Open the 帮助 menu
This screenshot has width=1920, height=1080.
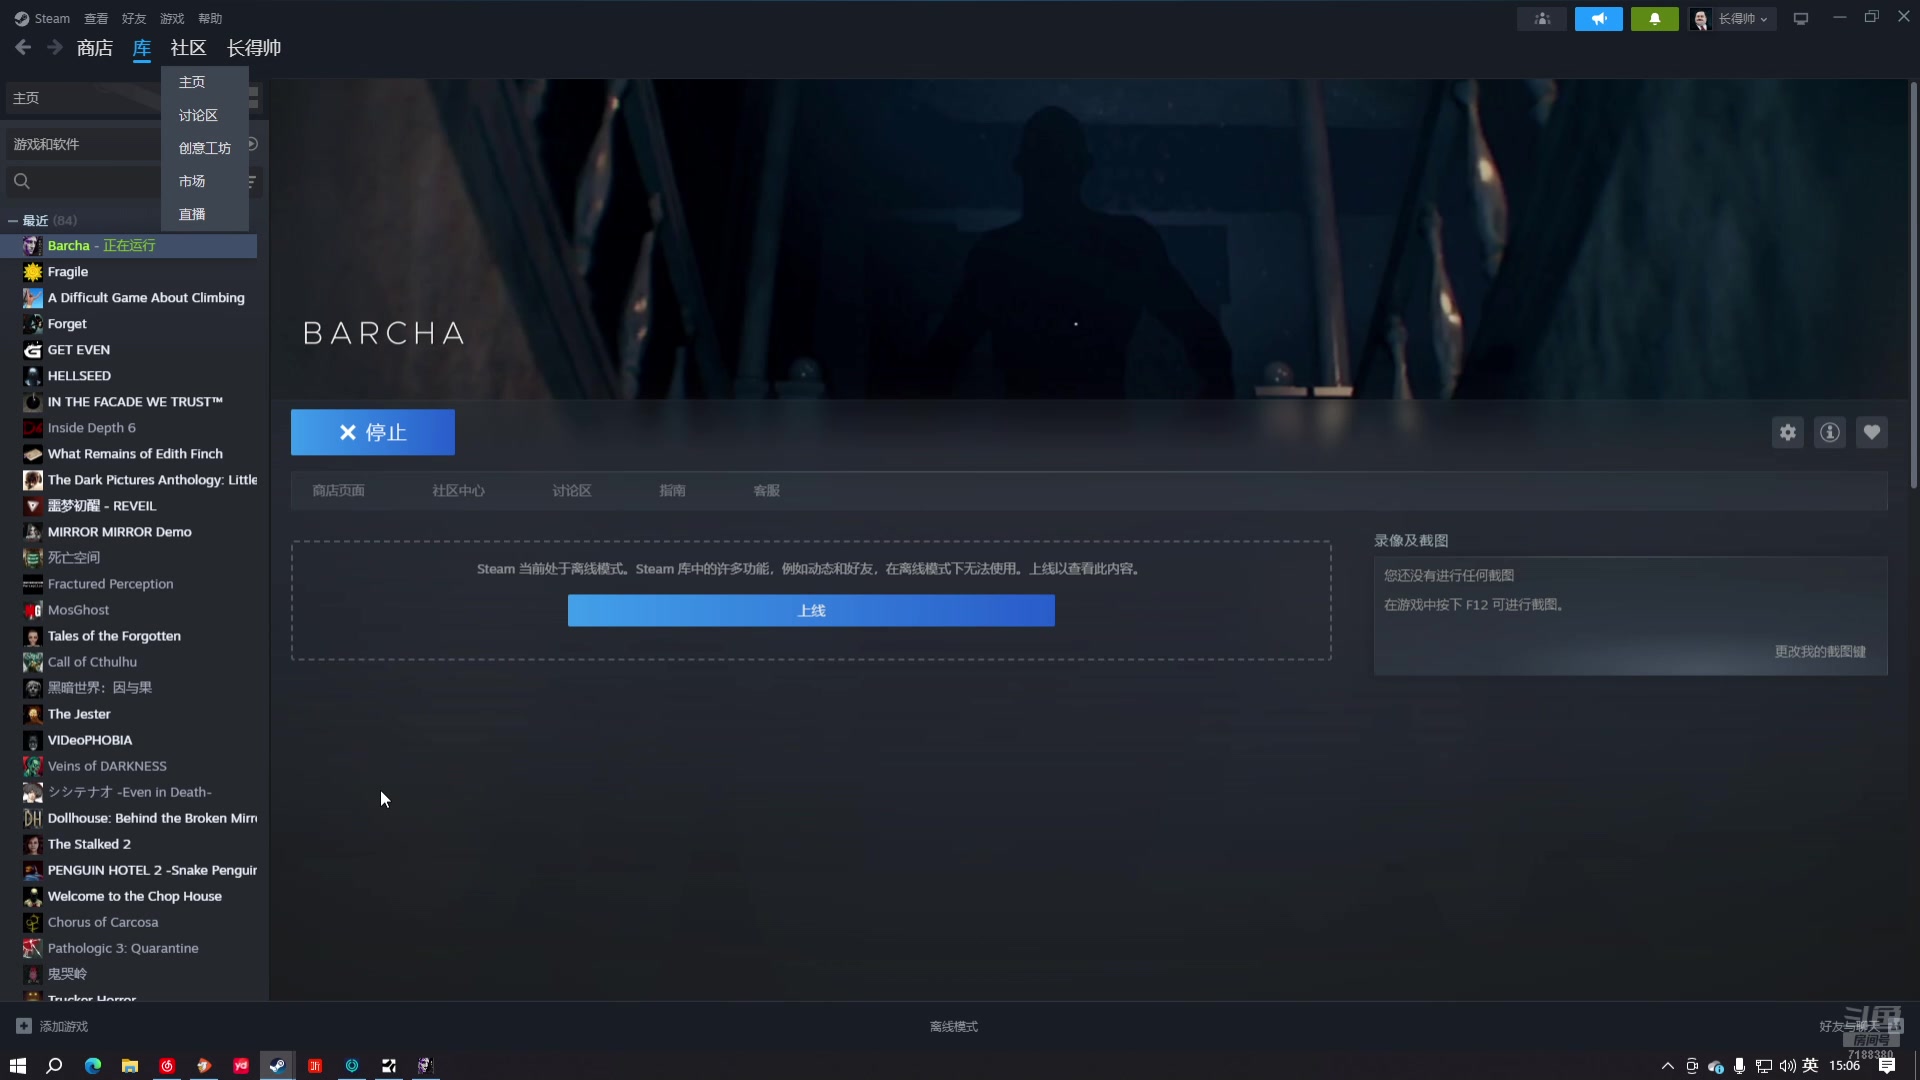210,18
